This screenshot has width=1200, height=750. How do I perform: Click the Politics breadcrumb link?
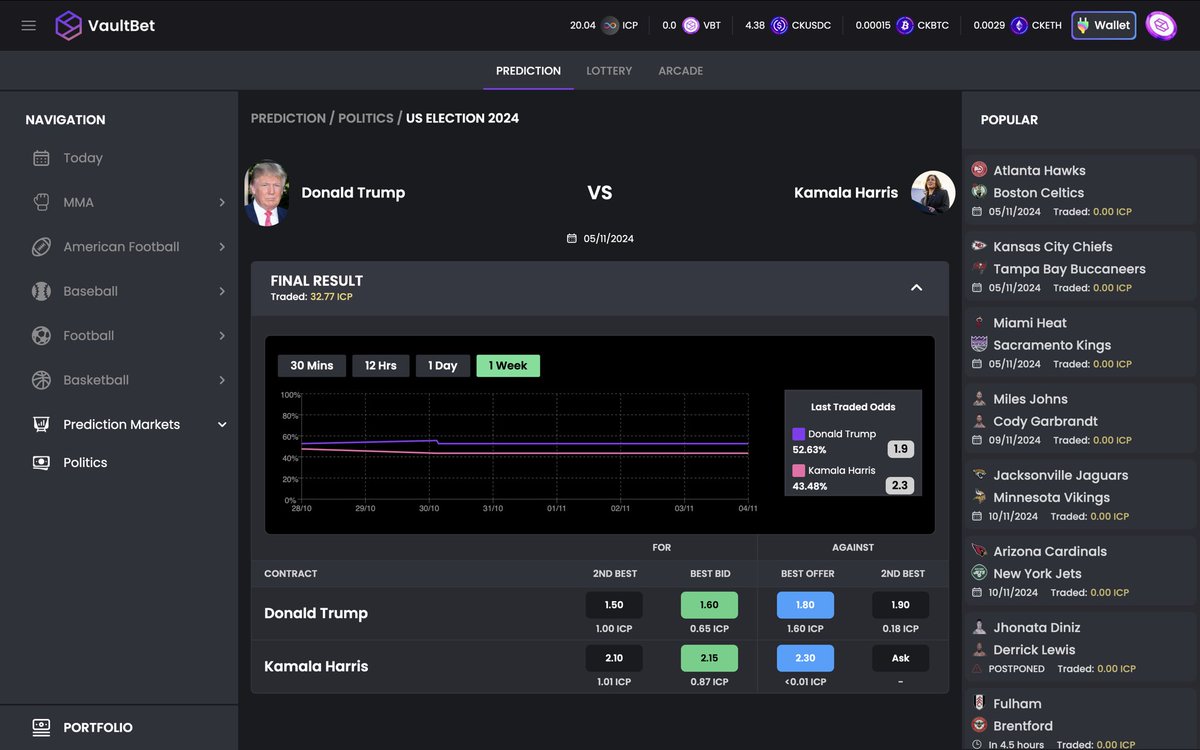pyautogui.click(x=366, y=118)
